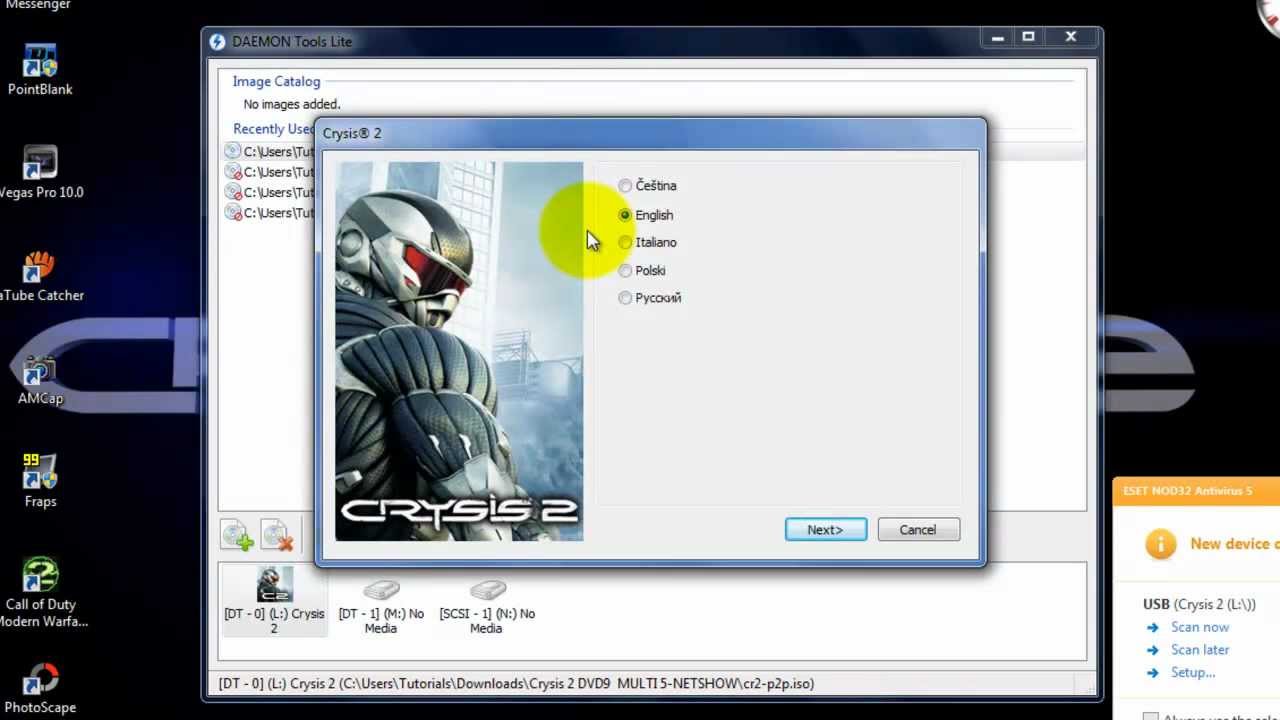Cancel the Crysis 2 setup dialog

(x=918, y=530)
